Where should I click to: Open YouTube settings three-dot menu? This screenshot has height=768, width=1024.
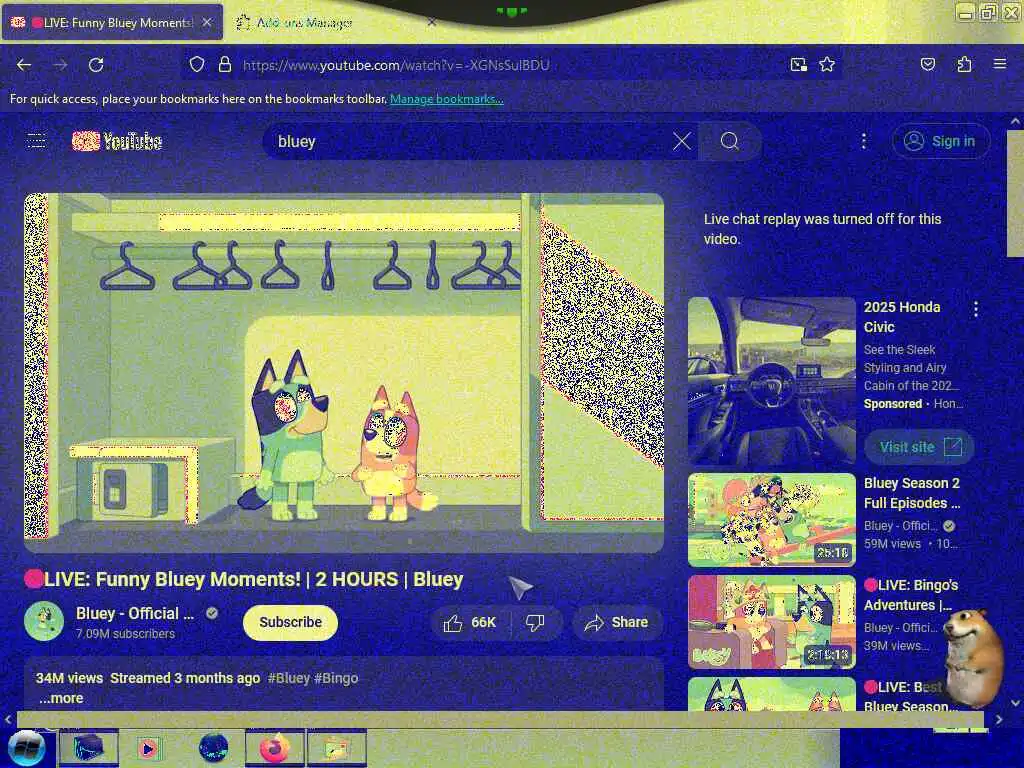click(863, 141)
